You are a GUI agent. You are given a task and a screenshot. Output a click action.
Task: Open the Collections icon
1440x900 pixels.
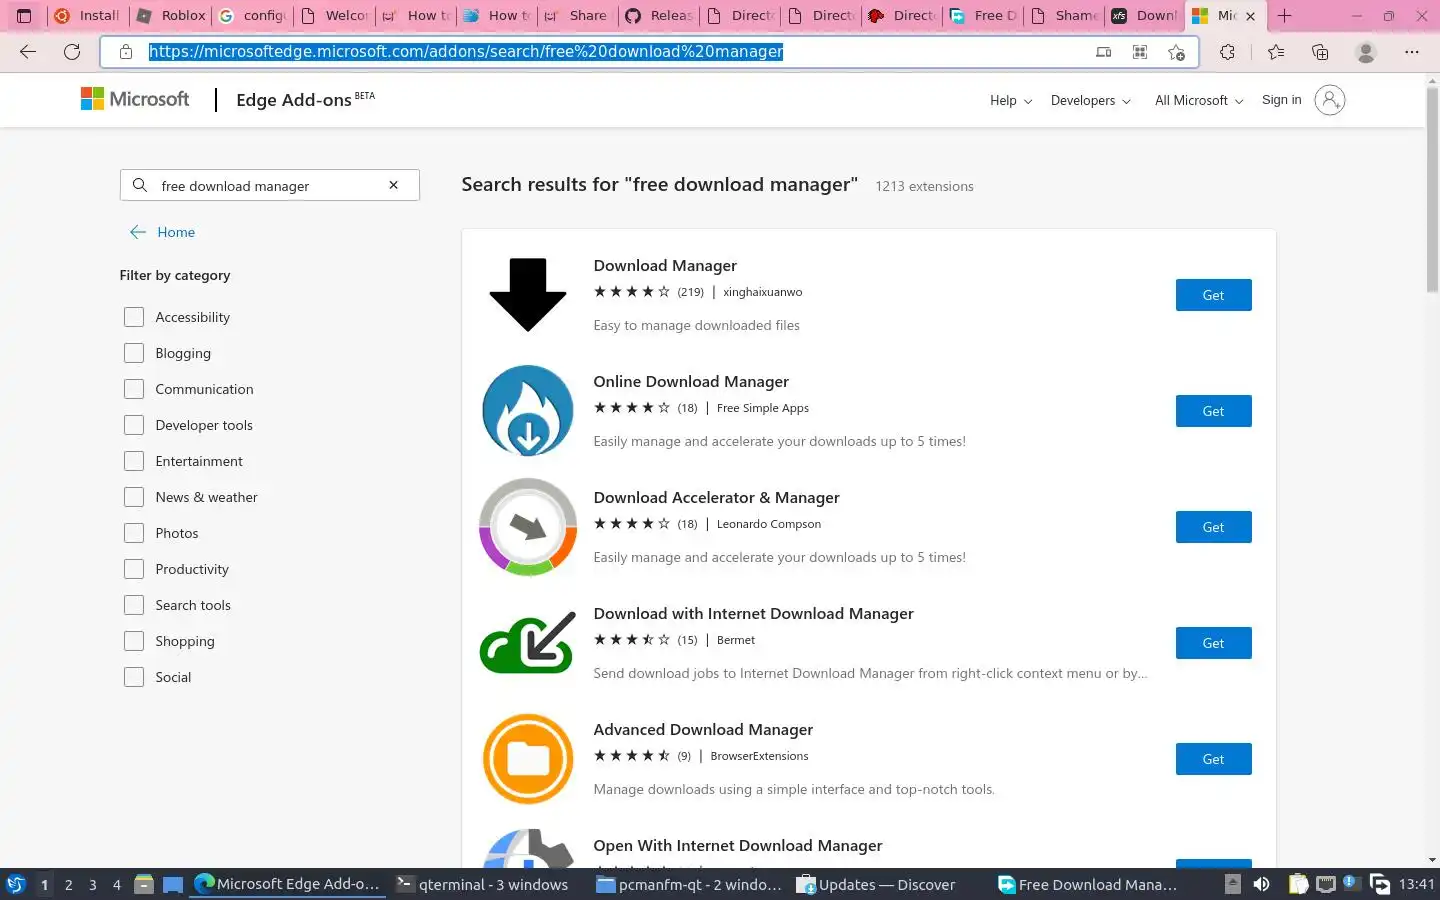1320,52
